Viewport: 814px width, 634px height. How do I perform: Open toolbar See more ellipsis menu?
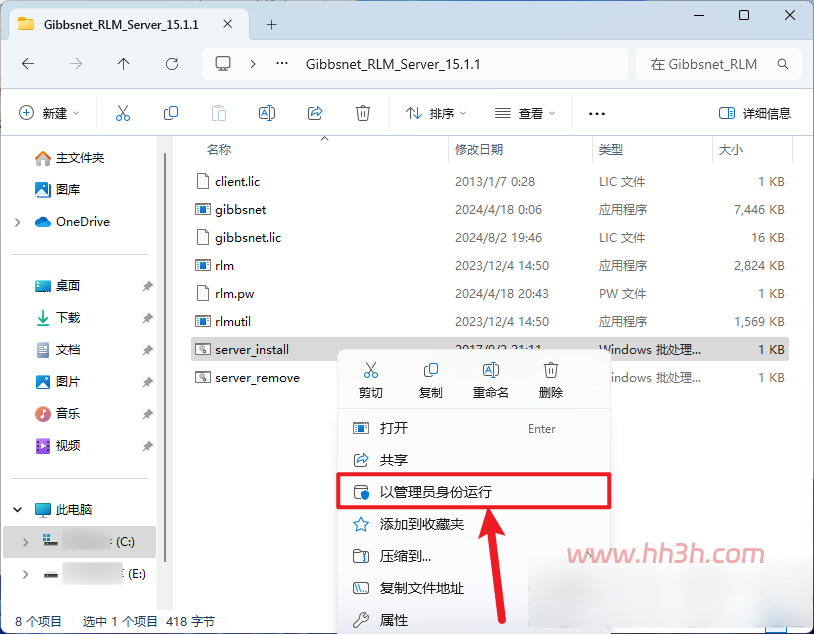coord(597,113)
